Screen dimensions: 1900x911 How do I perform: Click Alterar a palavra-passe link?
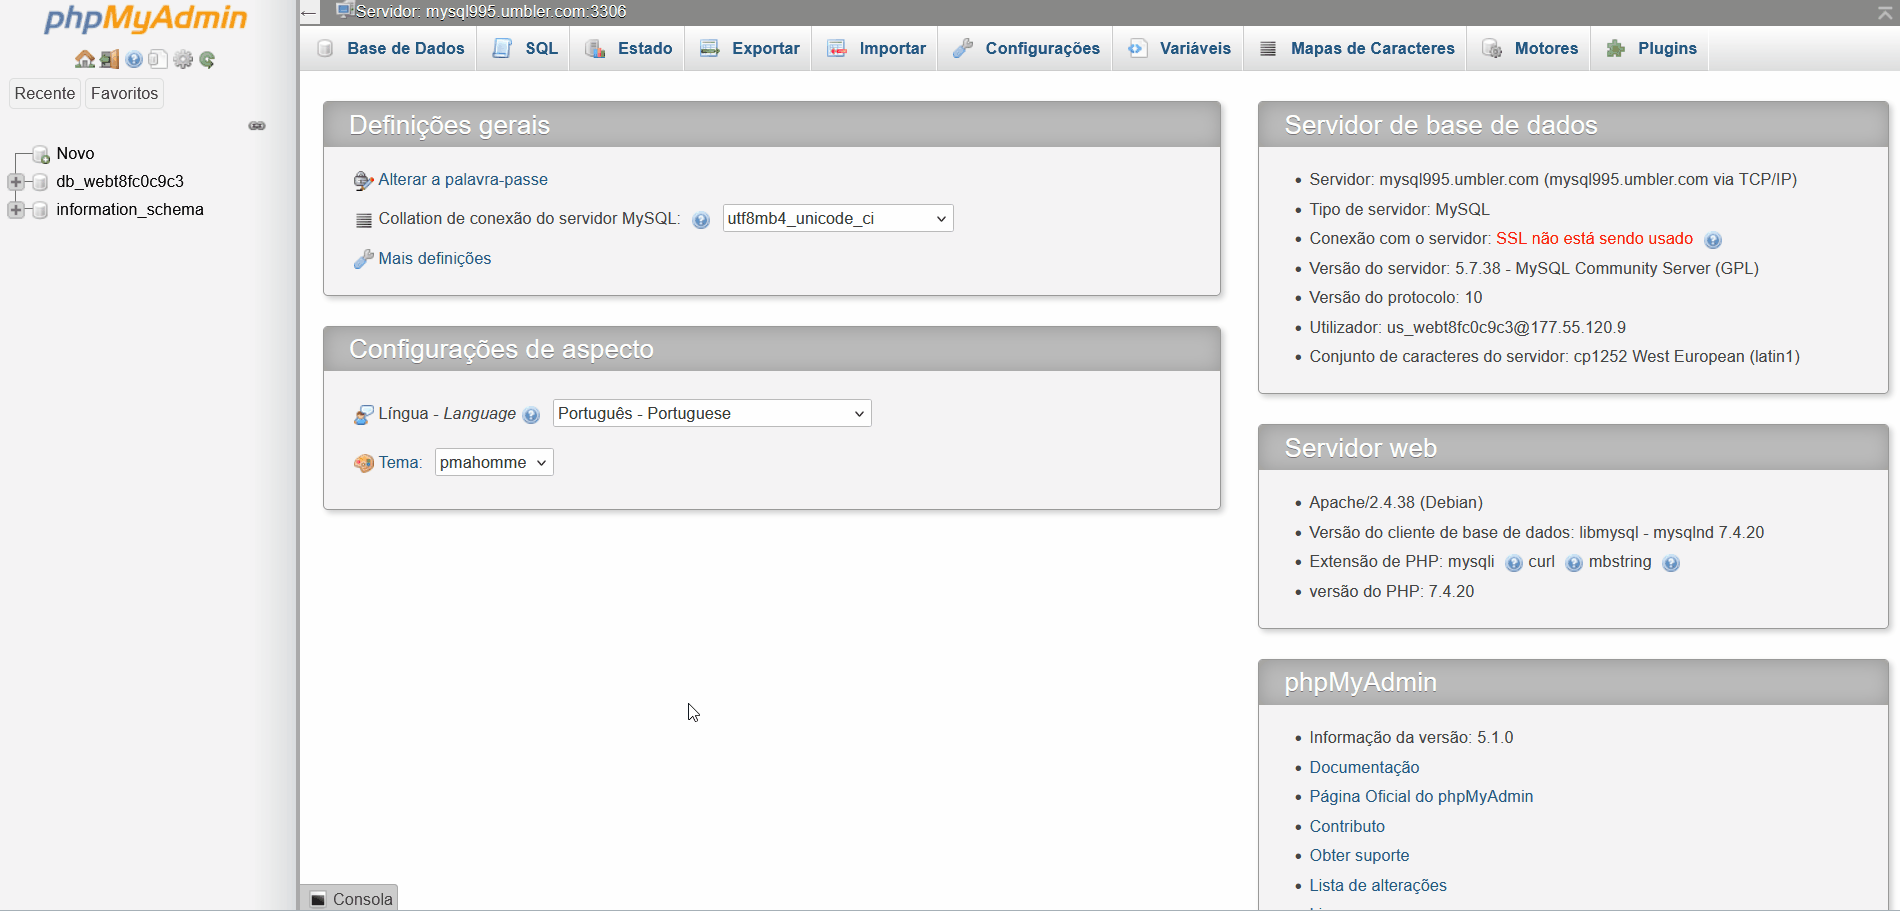pyautogui.click(x=463, y=180)
